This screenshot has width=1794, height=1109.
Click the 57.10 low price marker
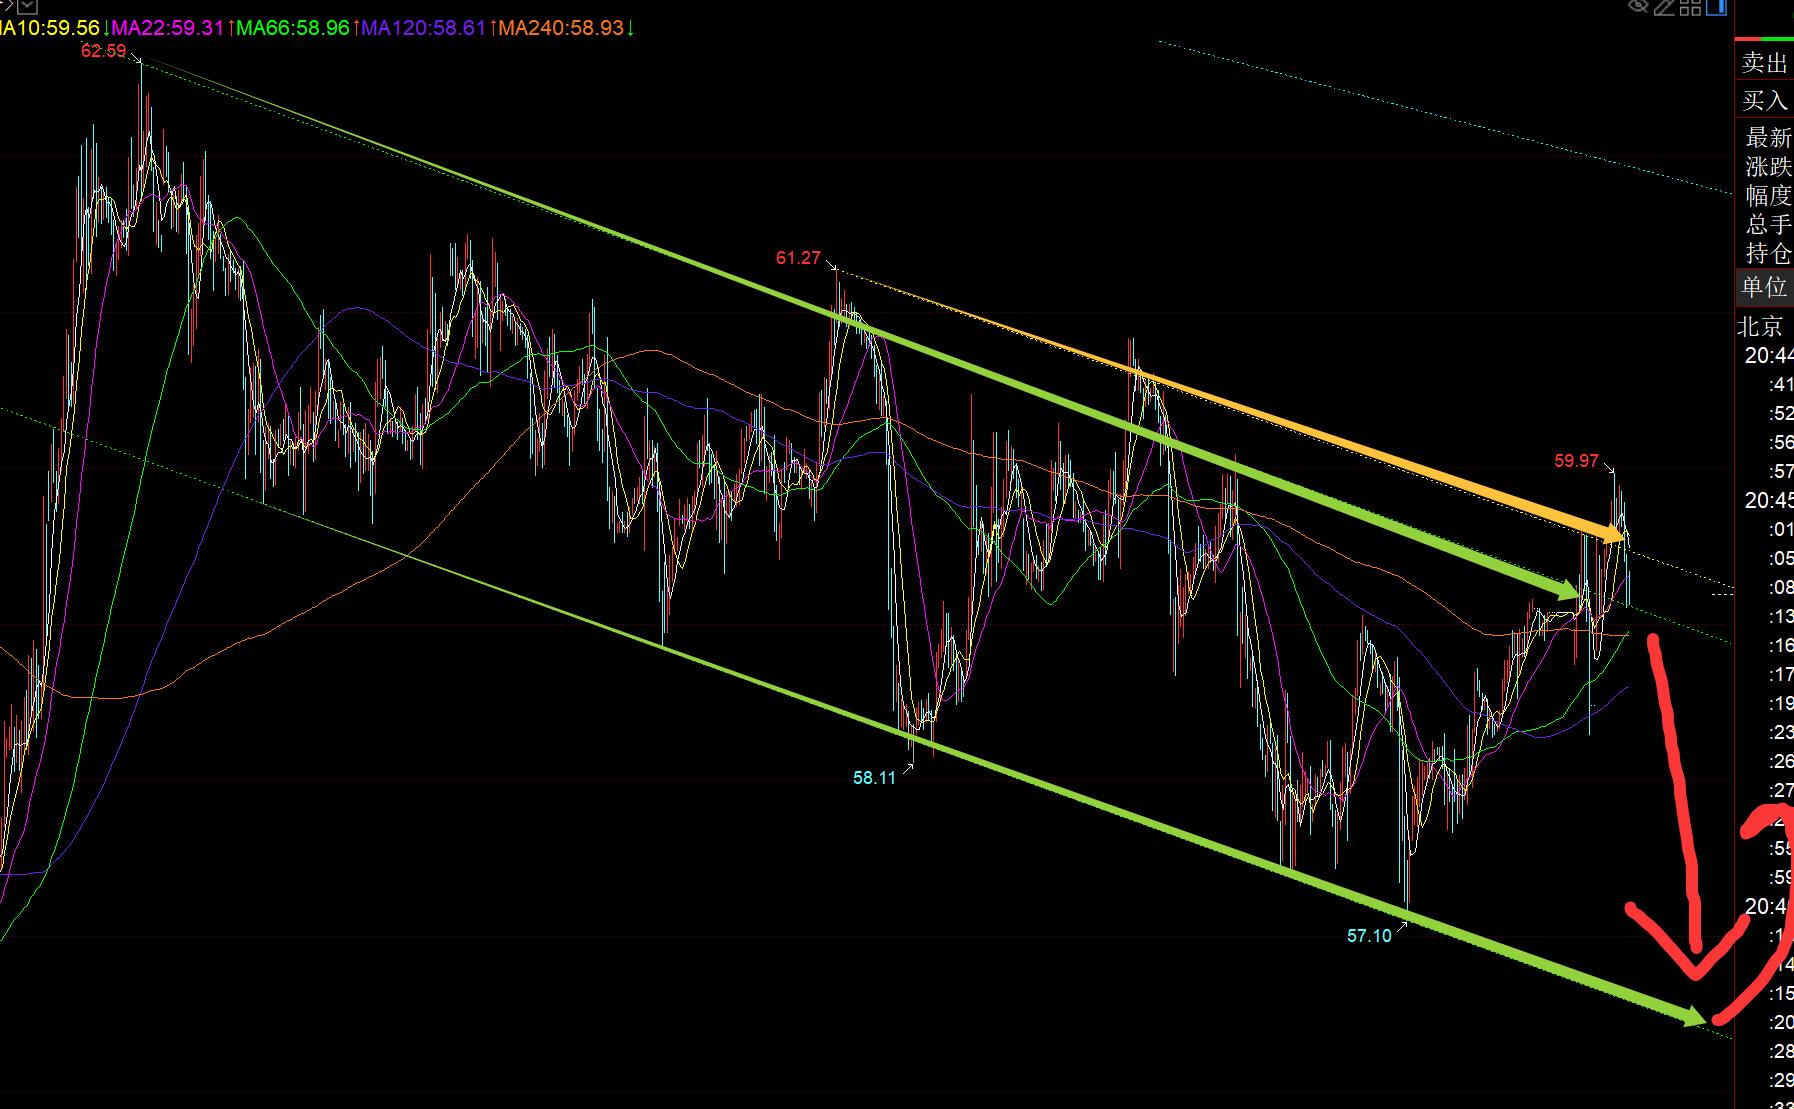click(x=1369, y=936)
